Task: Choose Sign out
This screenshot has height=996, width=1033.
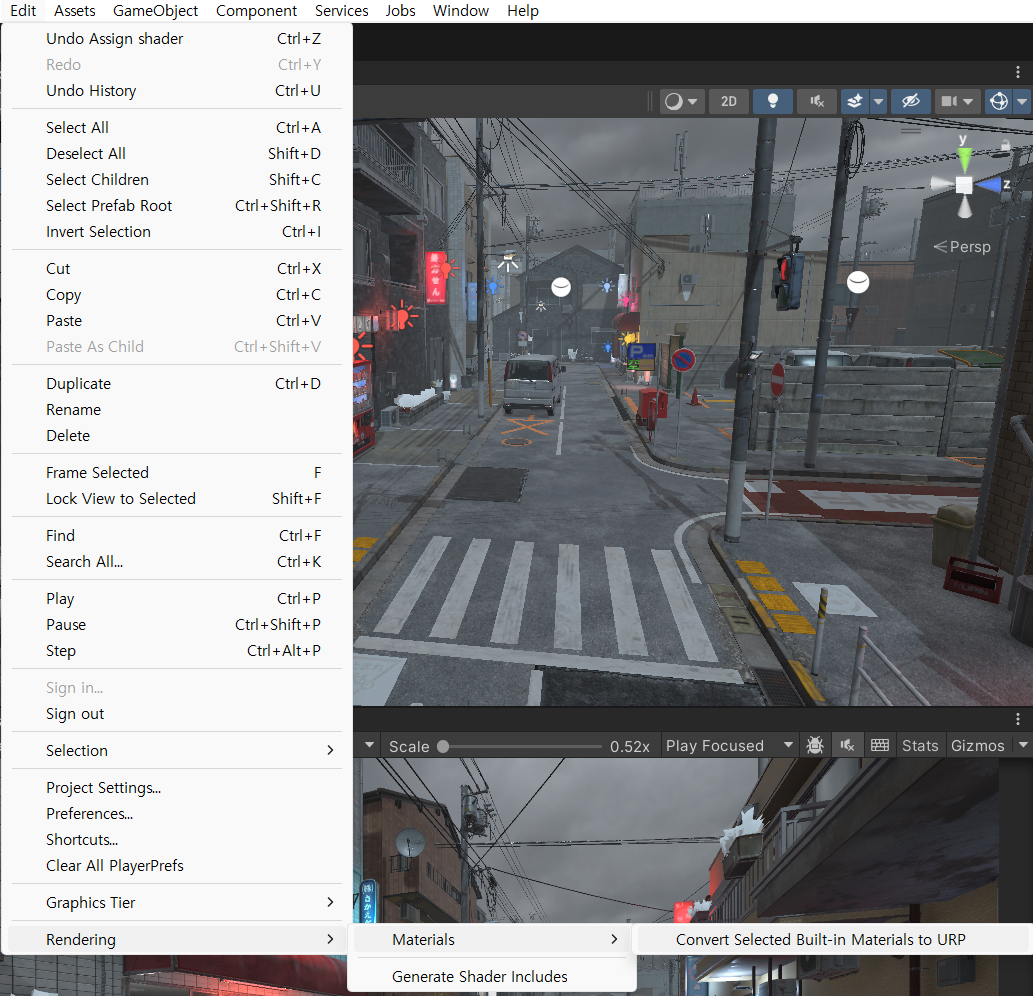Action: click(177, 714)
